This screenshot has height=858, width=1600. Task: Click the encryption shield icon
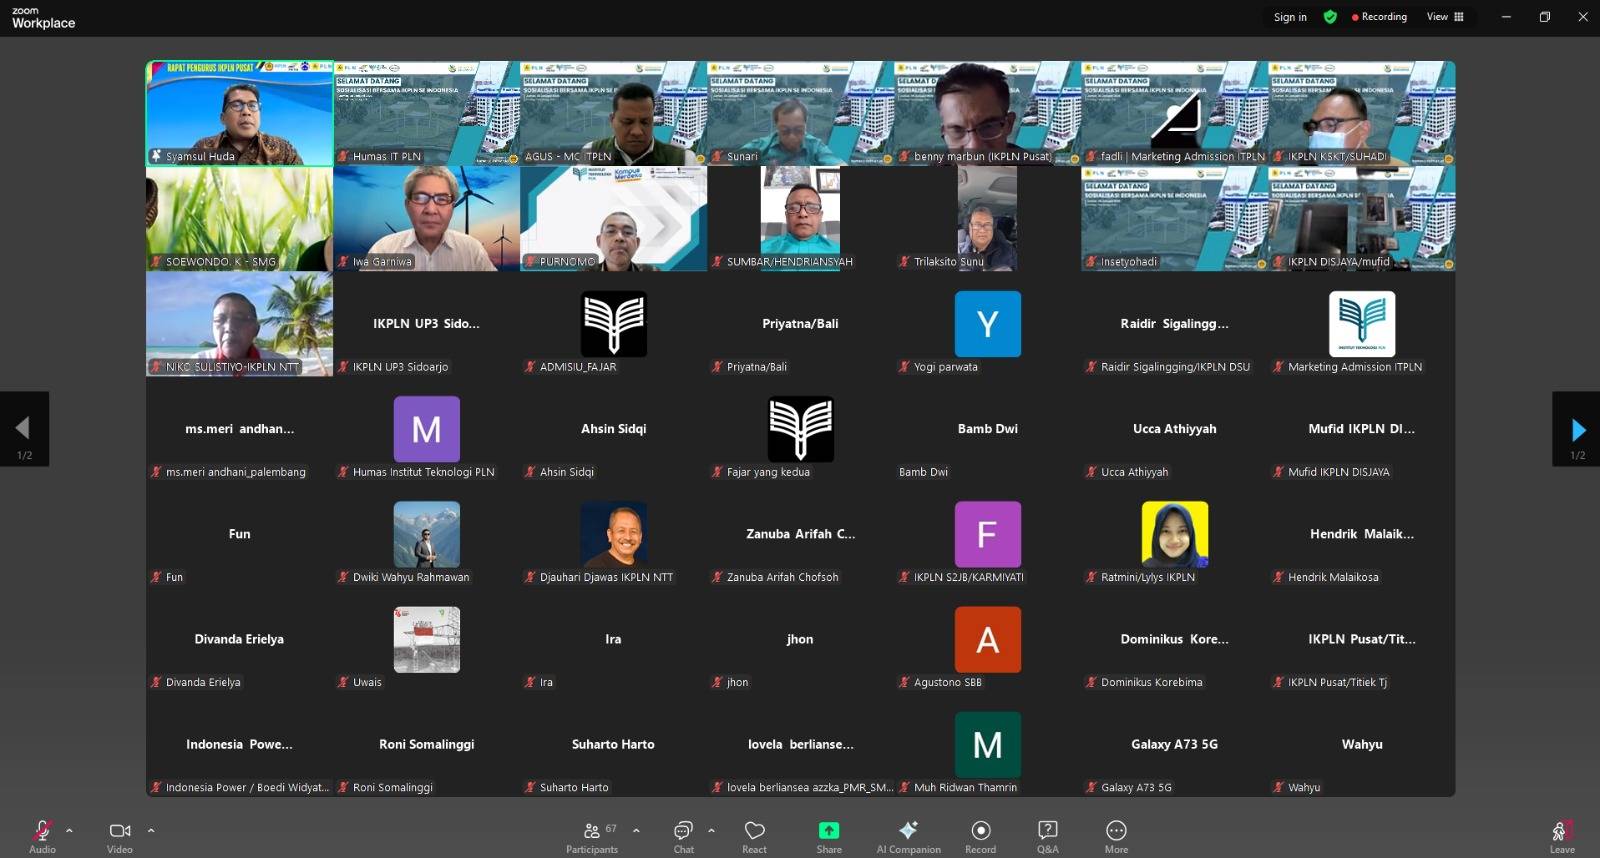click(1330, 17)
